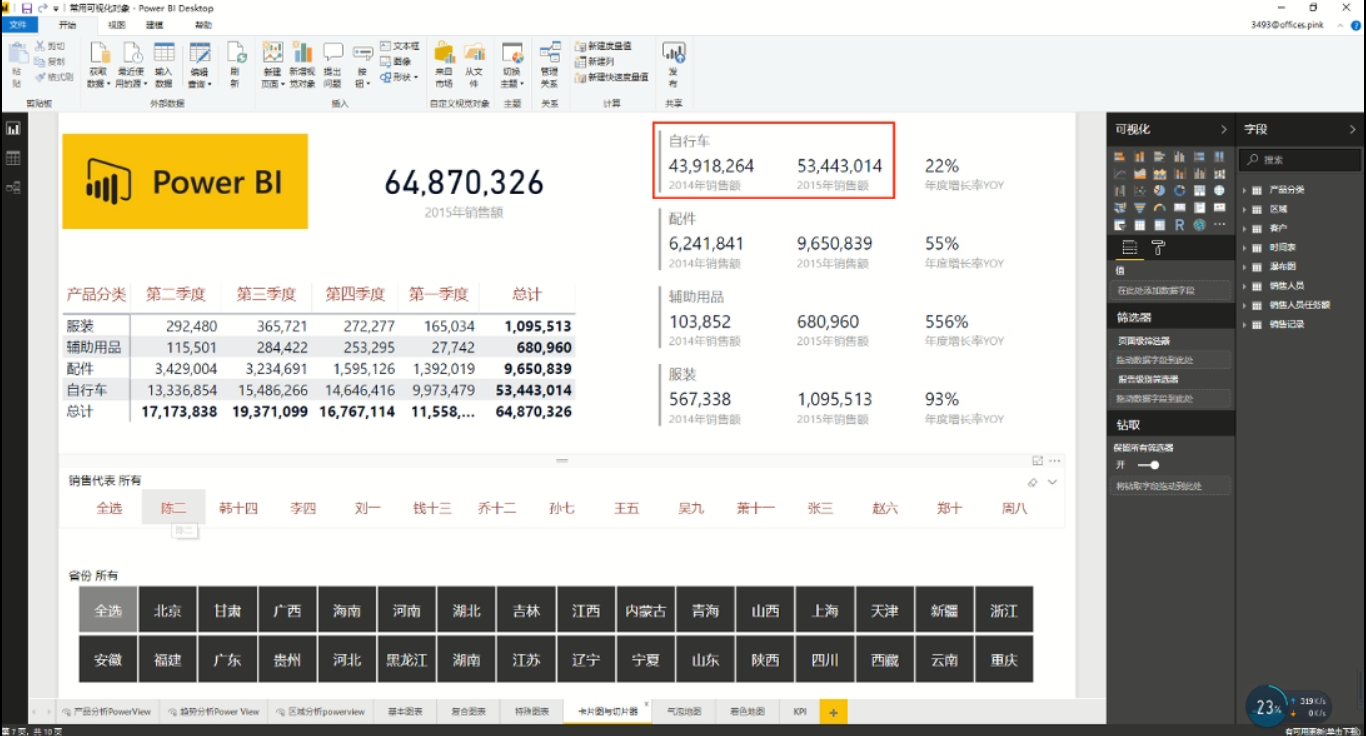
Task: Select the donut chart visualization icon
Action: 1179,190
